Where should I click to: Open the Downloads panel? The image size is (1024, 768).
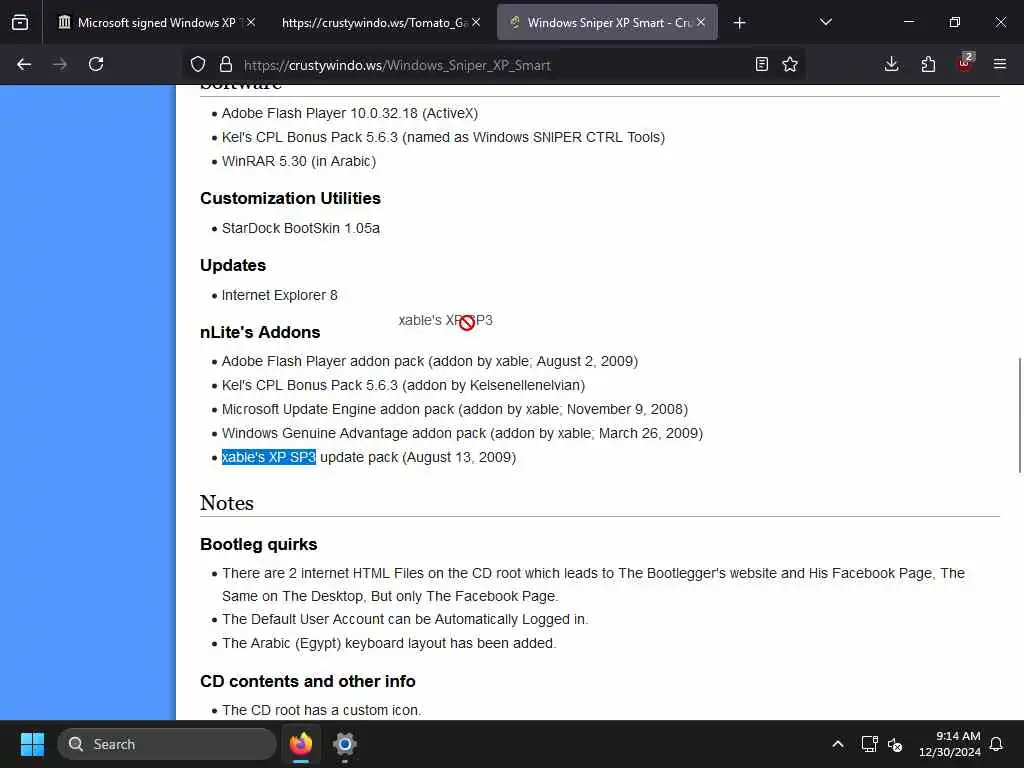(x=891, y=64)
